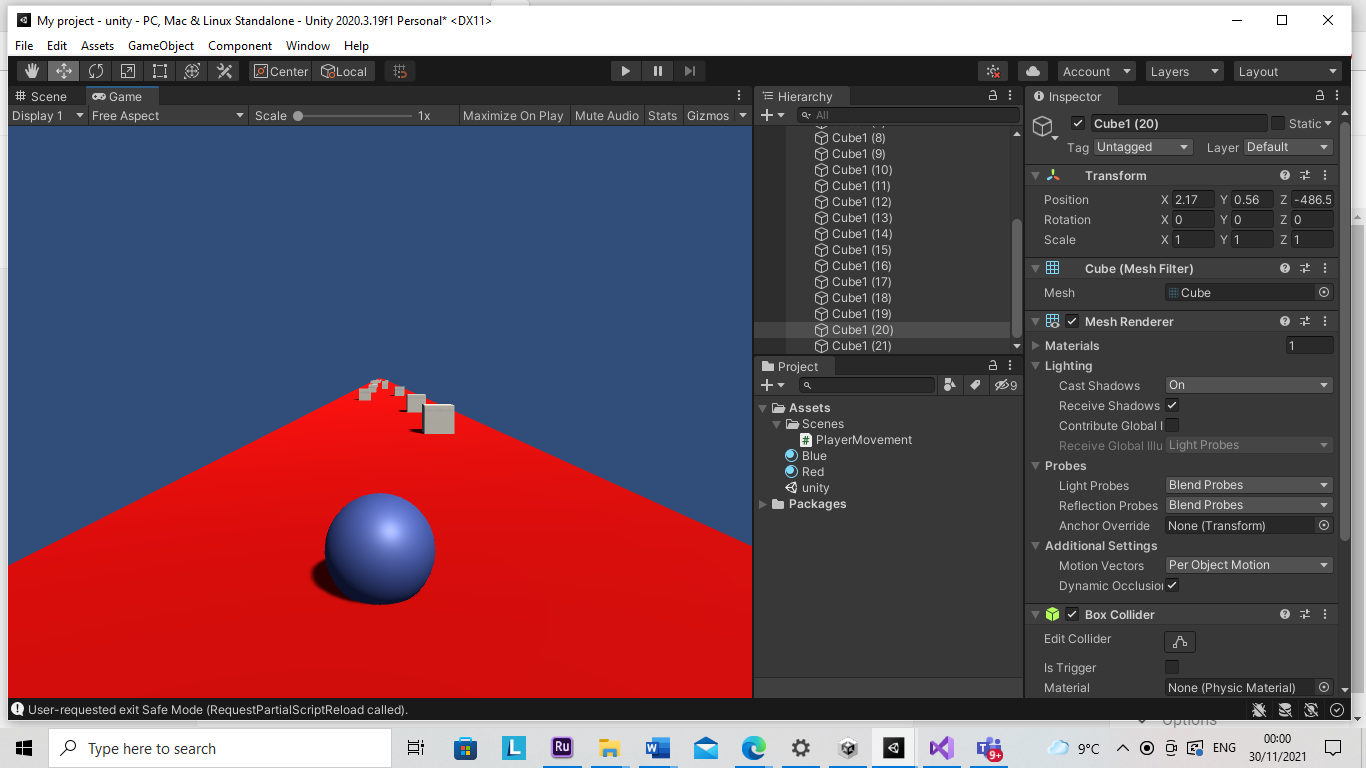Open Game view options menu dots
This screenshot has width=1366, height=768.
coord(739,96)
